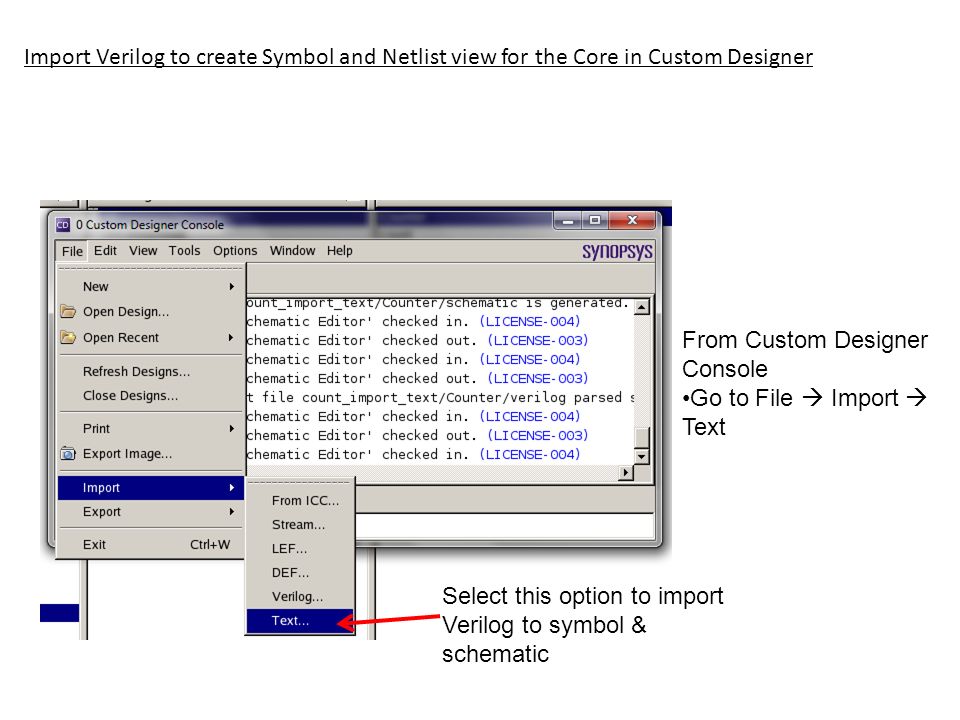The height and width of the screenshot is (720, 960).
Task: Open the File menu in menu bar
Action: point(72,251)
